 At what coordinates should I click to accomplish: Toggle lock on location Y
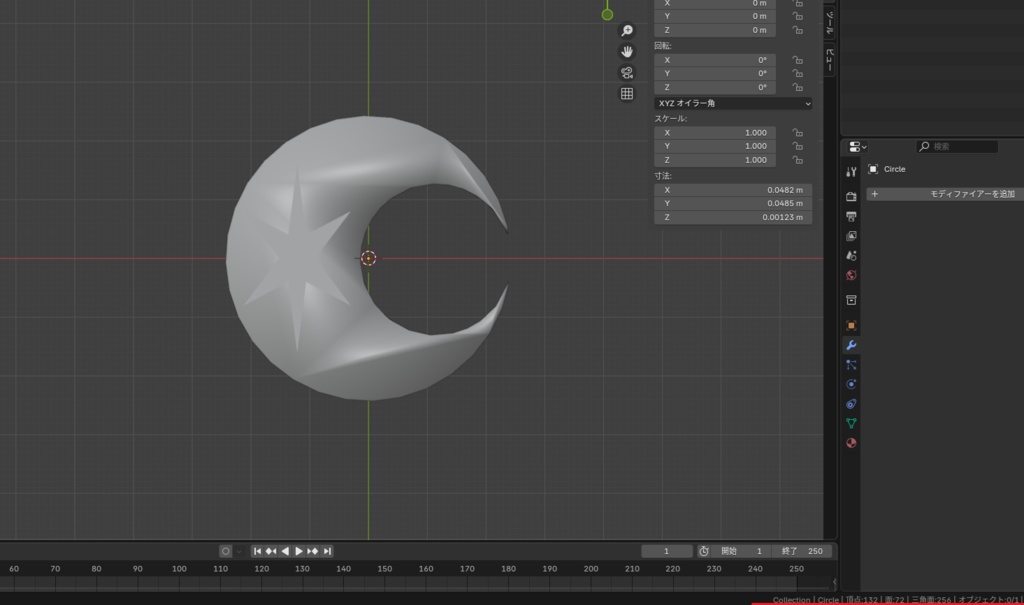(x=797, y=16)
